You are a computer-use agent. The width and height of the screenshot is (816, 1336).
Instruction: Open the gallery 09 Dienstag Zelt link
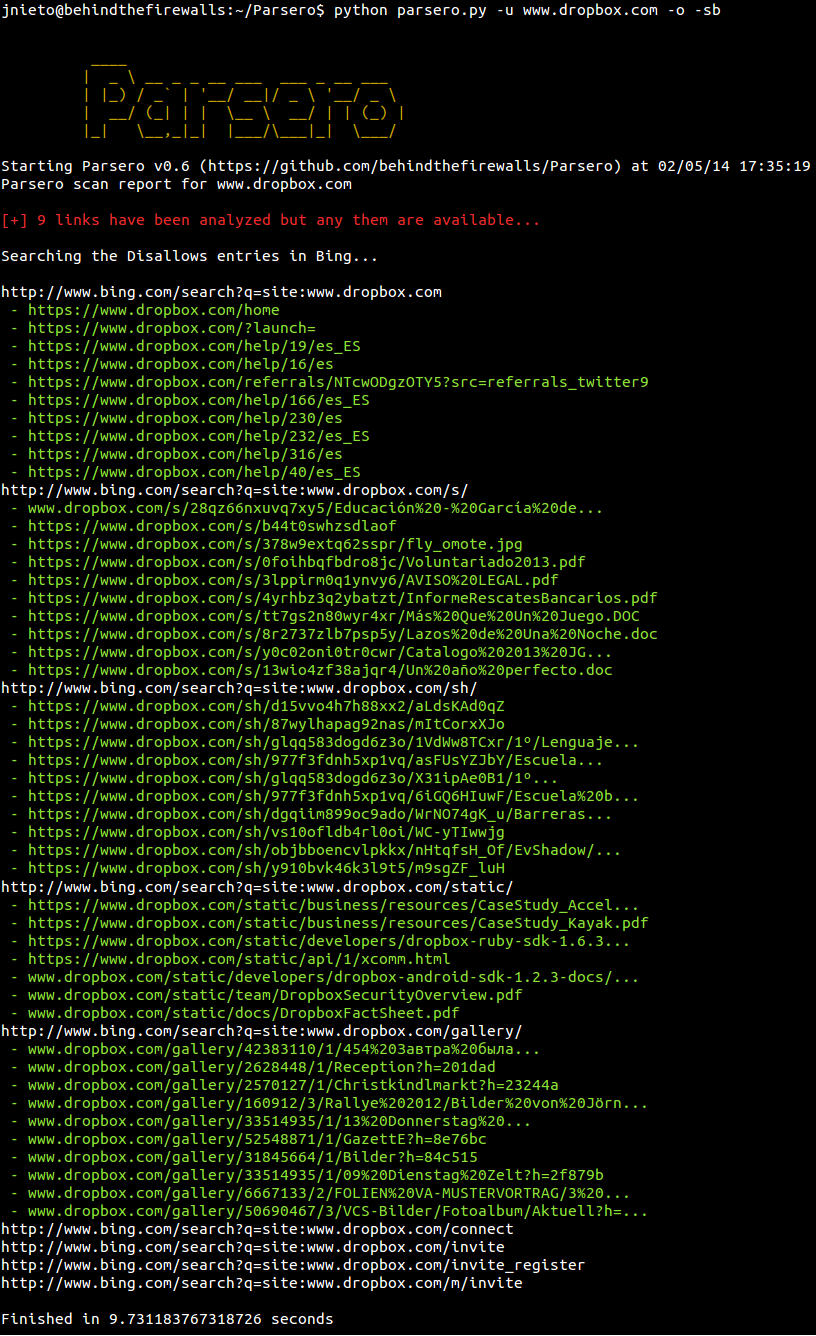coord(316,1174)
